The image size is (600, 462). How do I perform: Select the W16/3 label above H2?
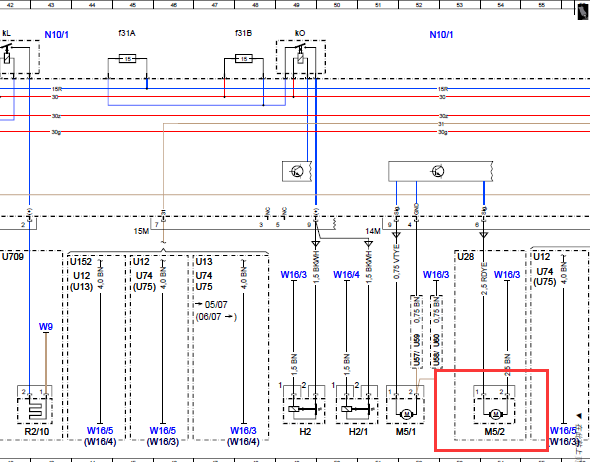(293, 275)
